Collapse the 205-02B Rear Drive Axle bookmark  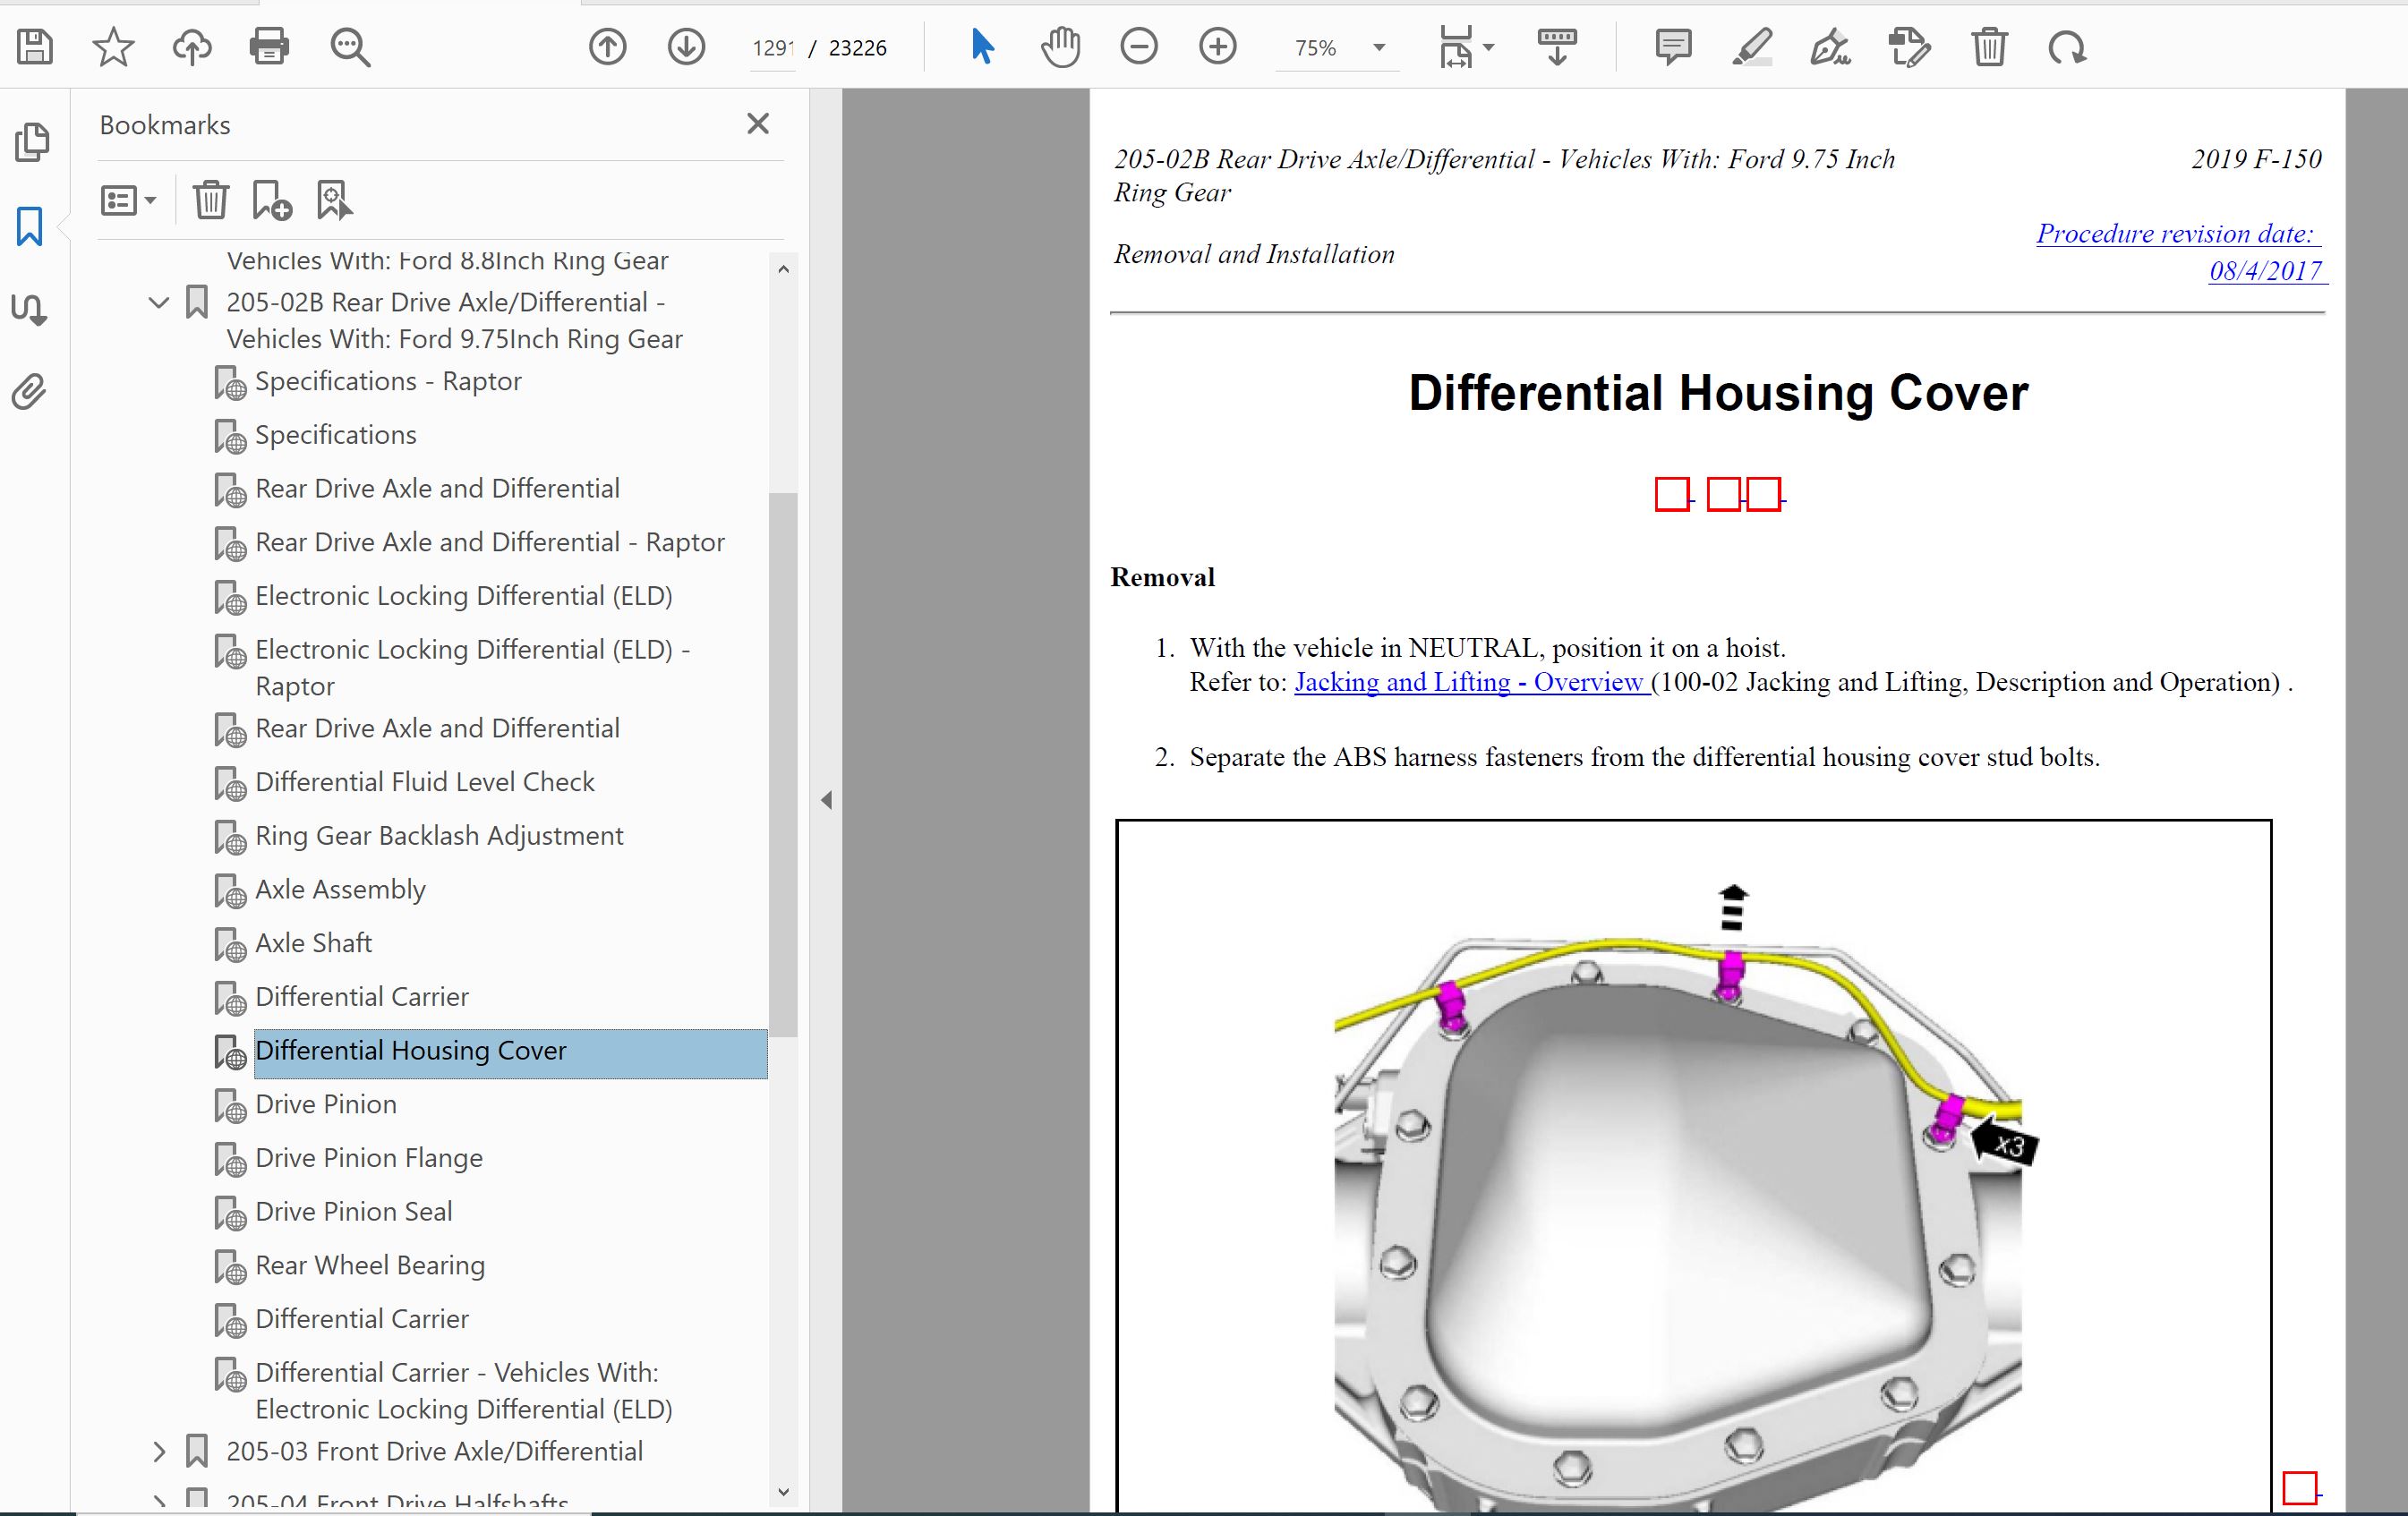159,302
